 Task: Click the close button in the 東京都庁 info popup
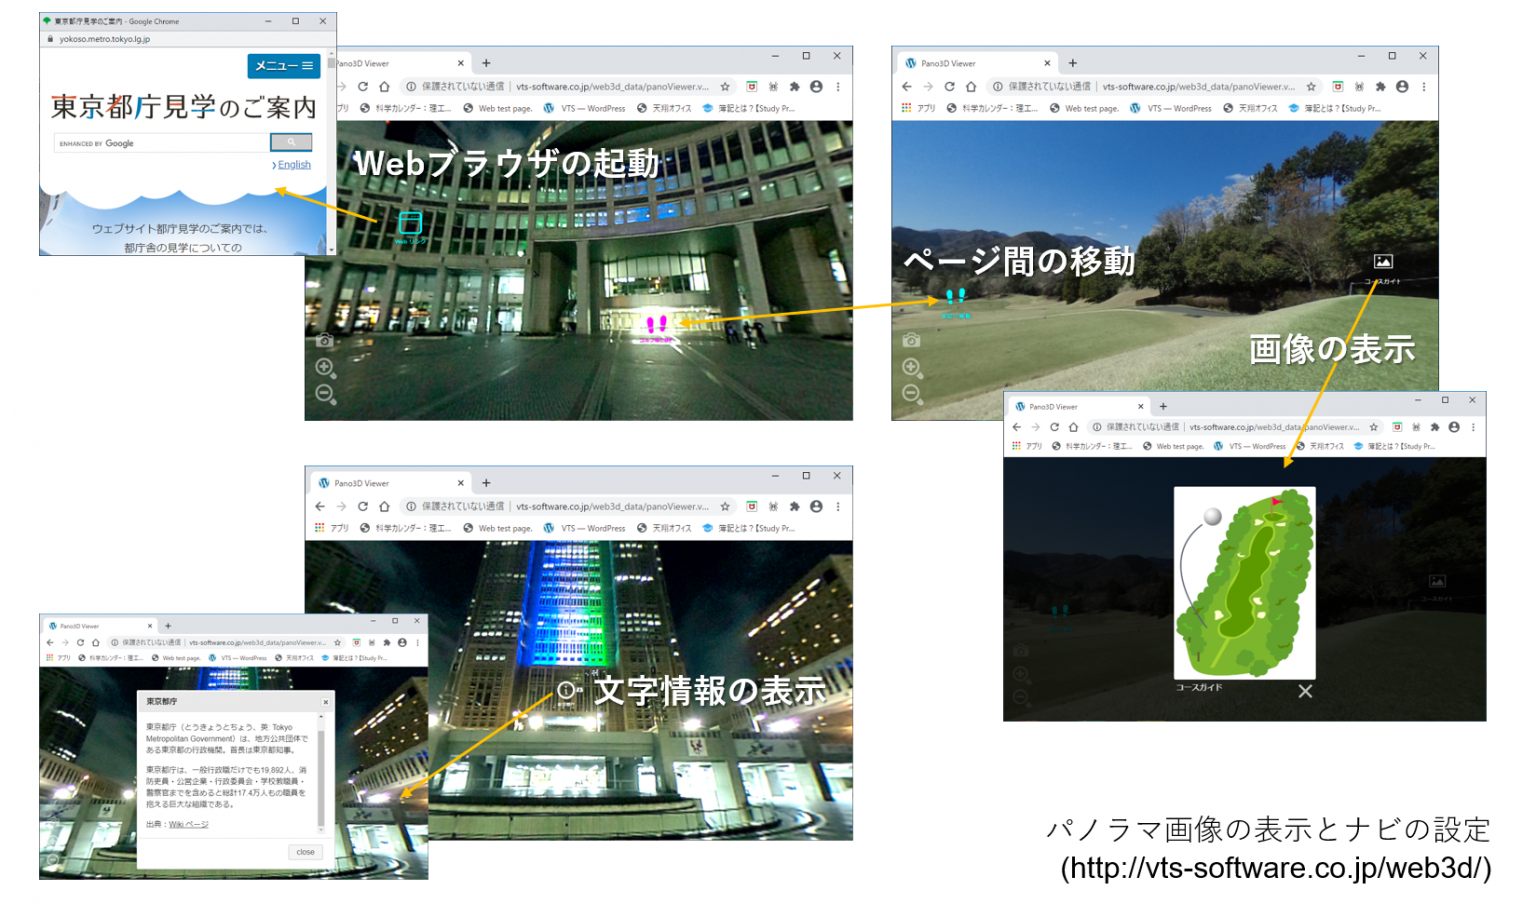pos(305,852)
